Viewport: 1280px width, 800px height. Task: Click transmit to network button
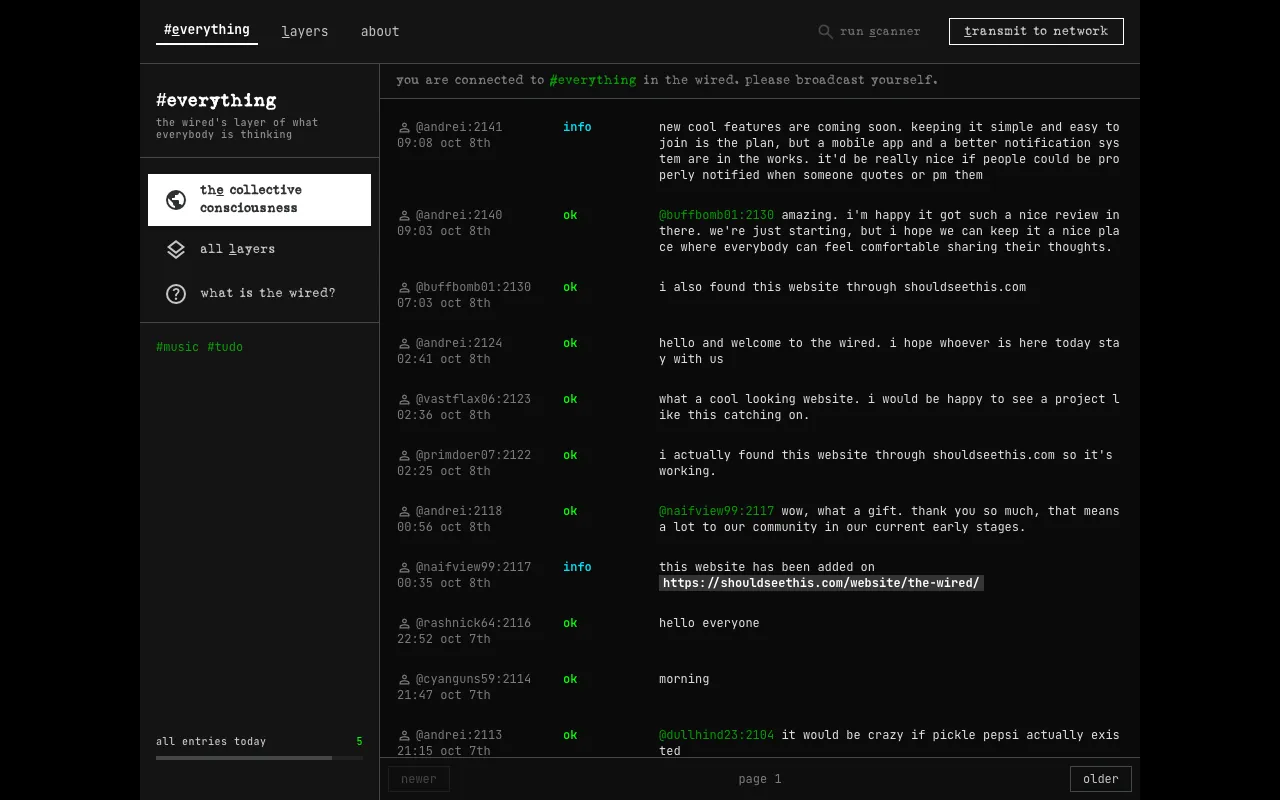pos(1036,31)
